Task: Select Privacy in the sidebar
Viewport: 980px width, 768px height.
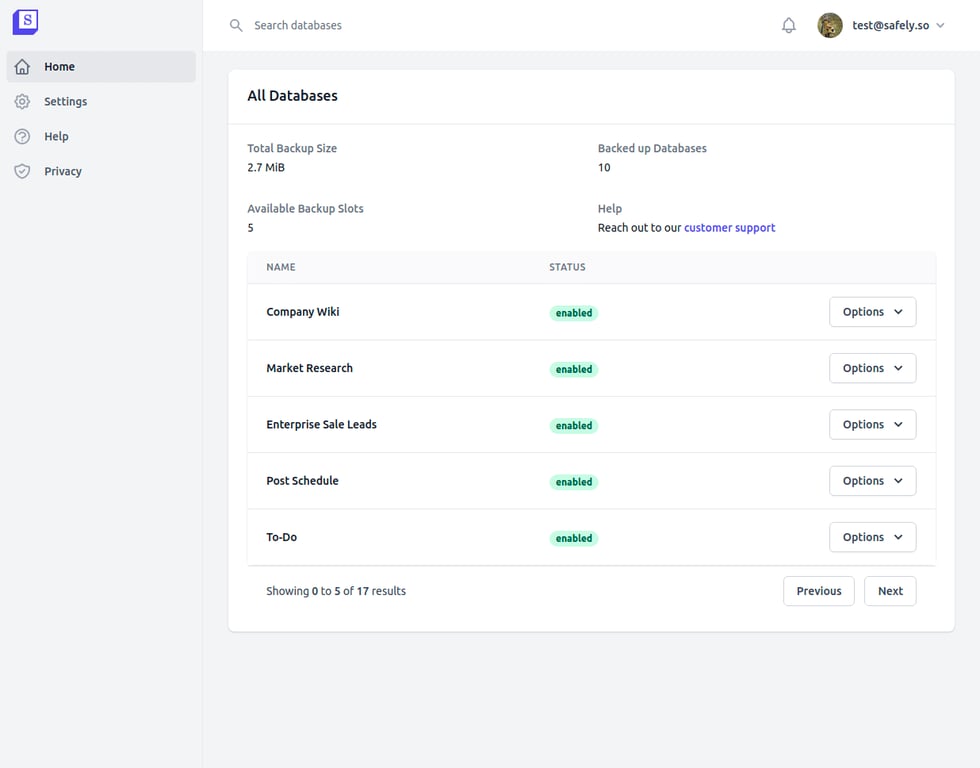Action: 63,172
